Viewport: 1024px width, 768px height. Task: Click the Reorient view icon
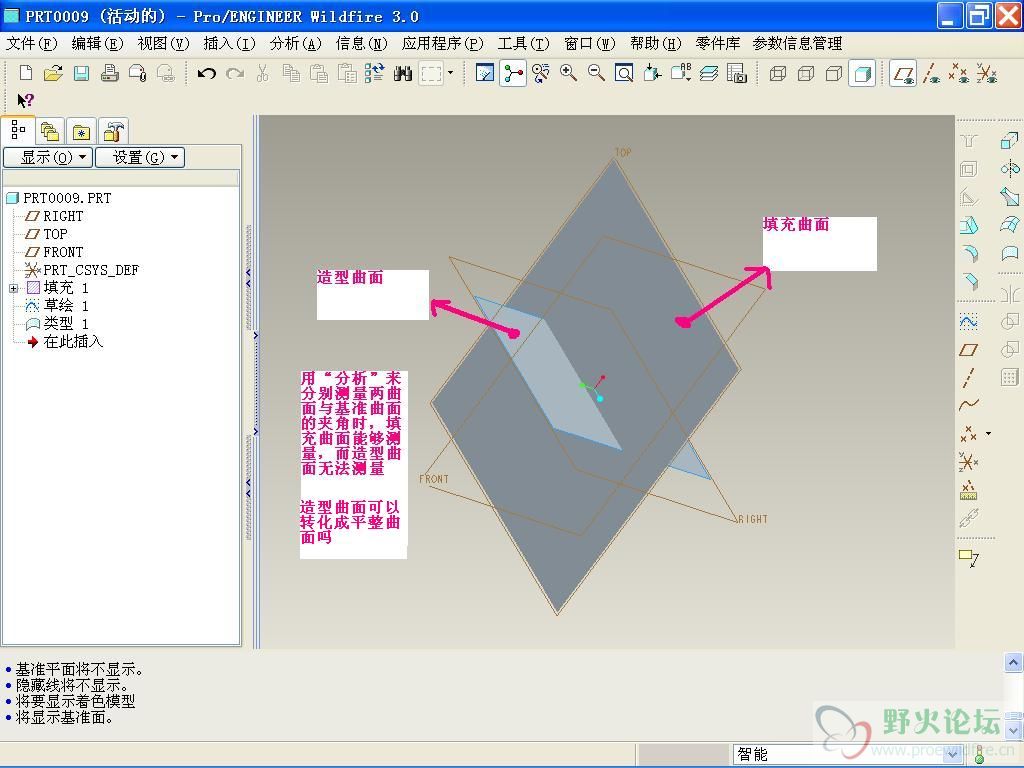point(652,73)
